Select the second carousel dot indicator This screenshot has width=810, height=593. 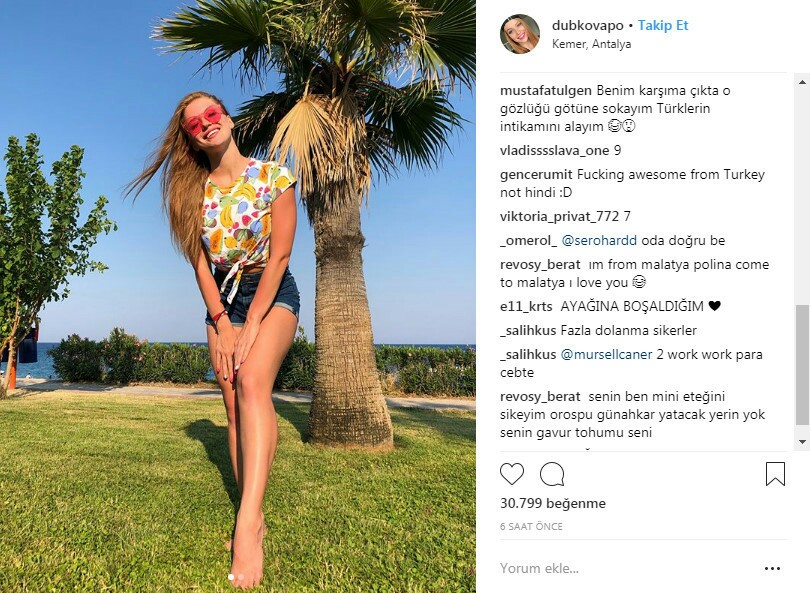click(241, 577)
